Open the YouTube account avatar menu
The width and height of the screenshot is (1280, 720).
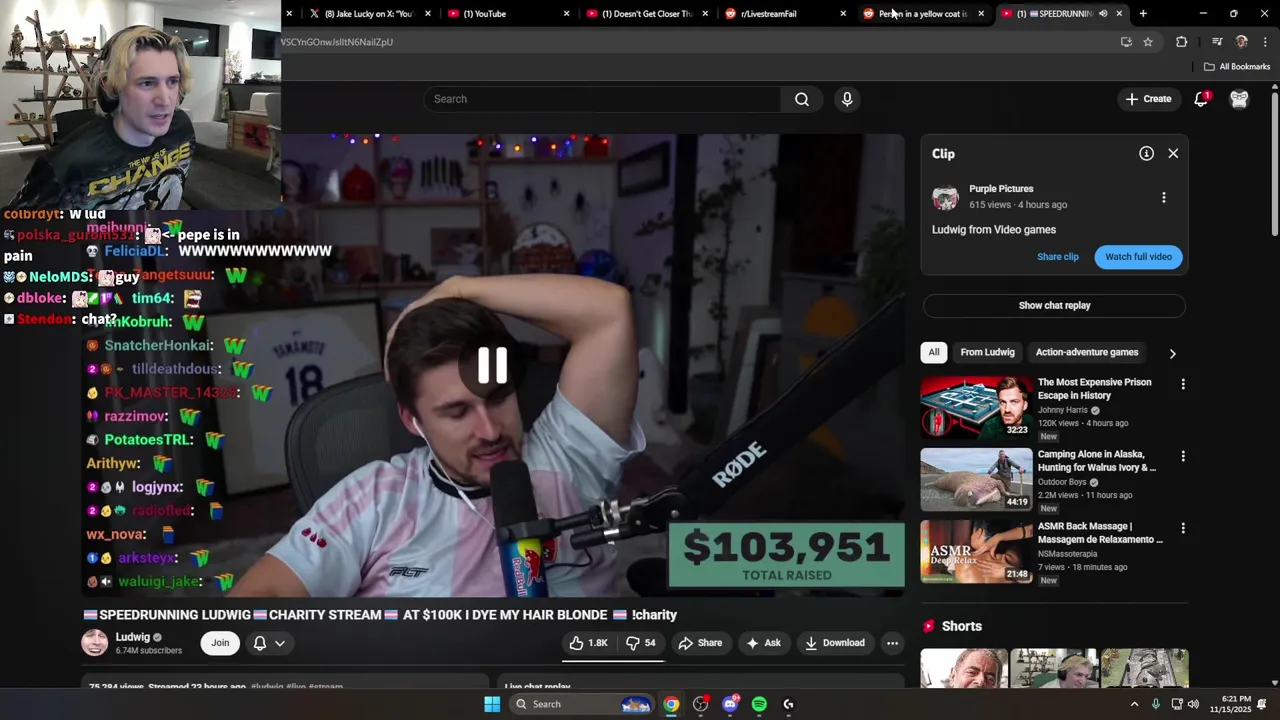coord(1239,99)
